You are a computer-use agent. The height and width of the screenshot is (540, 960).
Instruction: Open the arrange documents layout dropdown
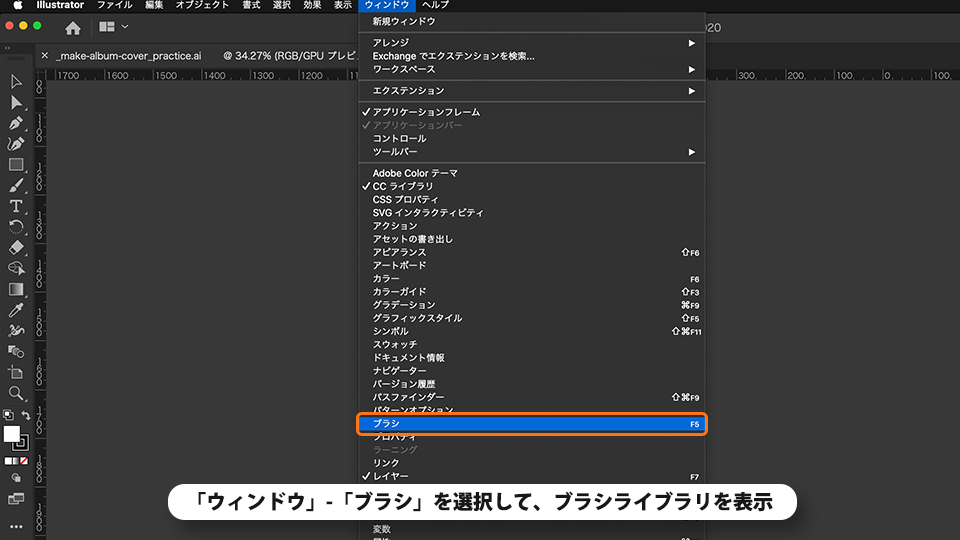pos(114,27)
